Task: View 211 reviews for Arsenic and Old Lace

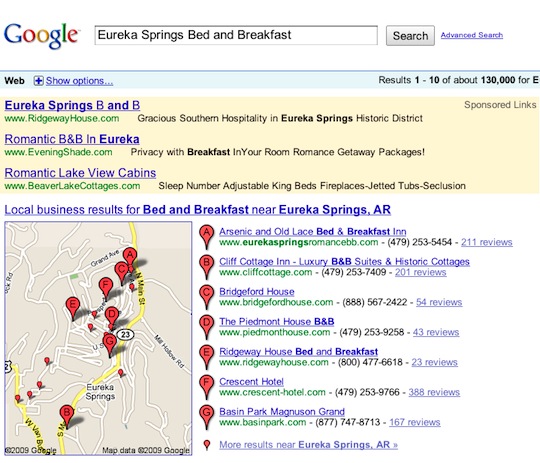Action: (x=487, y=242)
